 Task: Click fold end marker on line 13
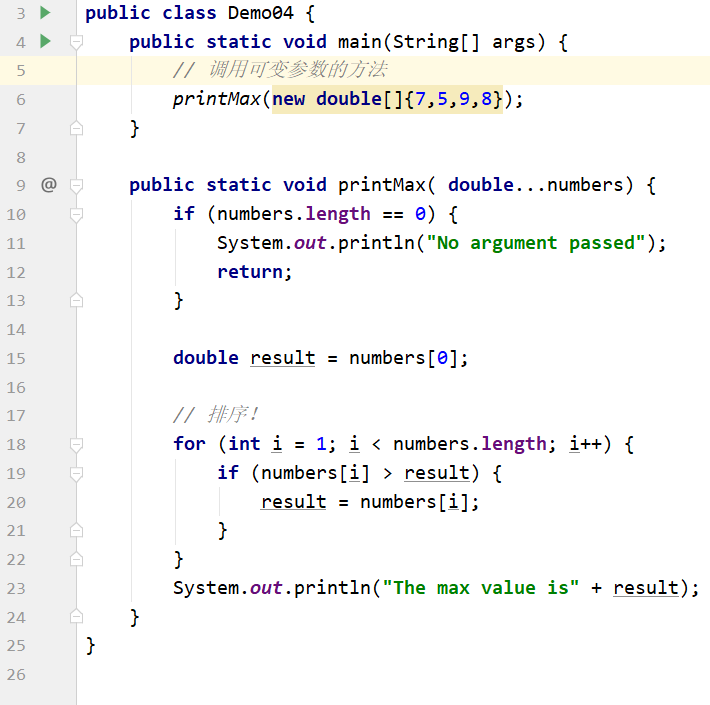(76, 301)
